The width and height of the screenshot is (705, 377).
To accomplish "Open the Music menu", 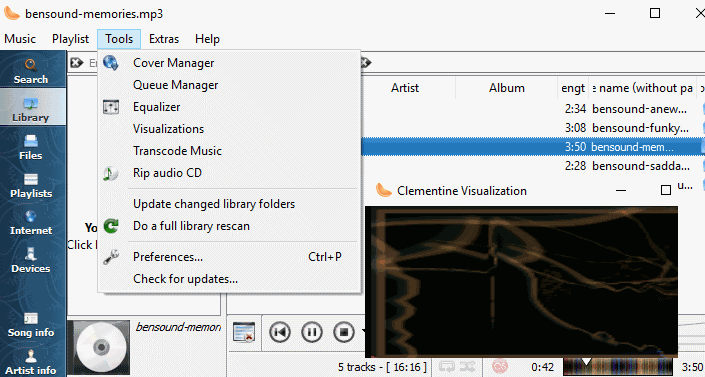I will point(20,39).
